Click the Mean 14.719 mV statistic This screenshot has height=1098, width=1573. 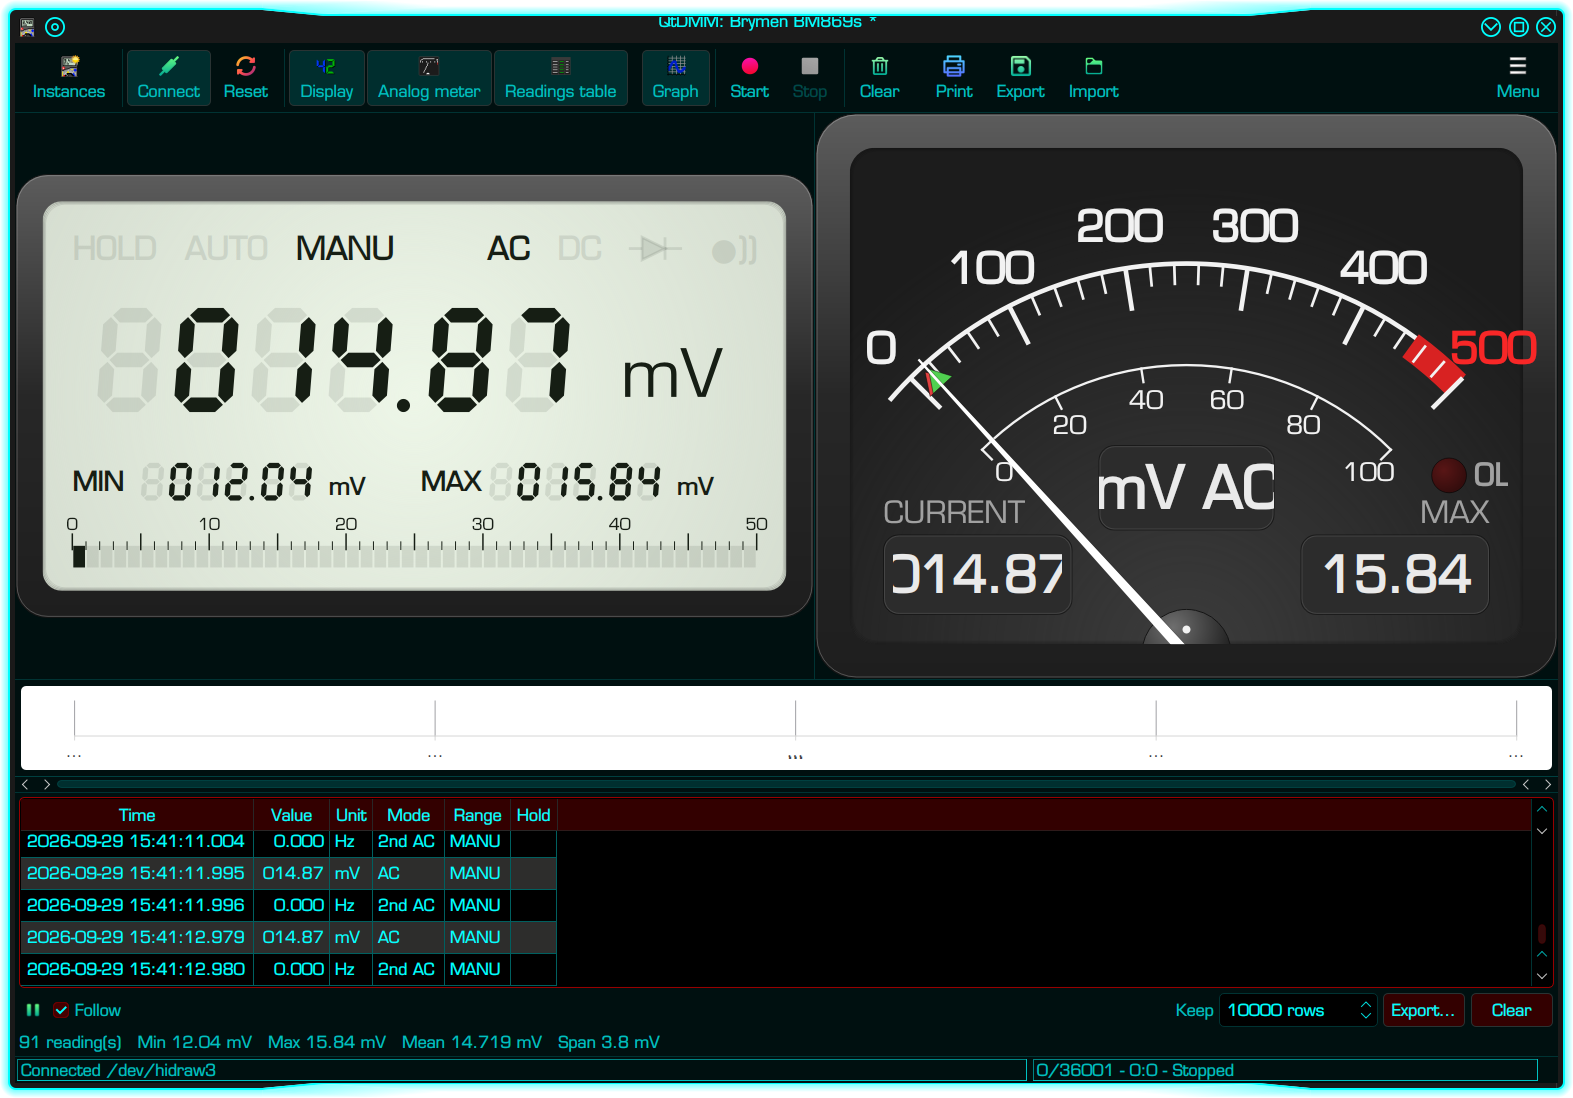click(x=472, y=1042)
